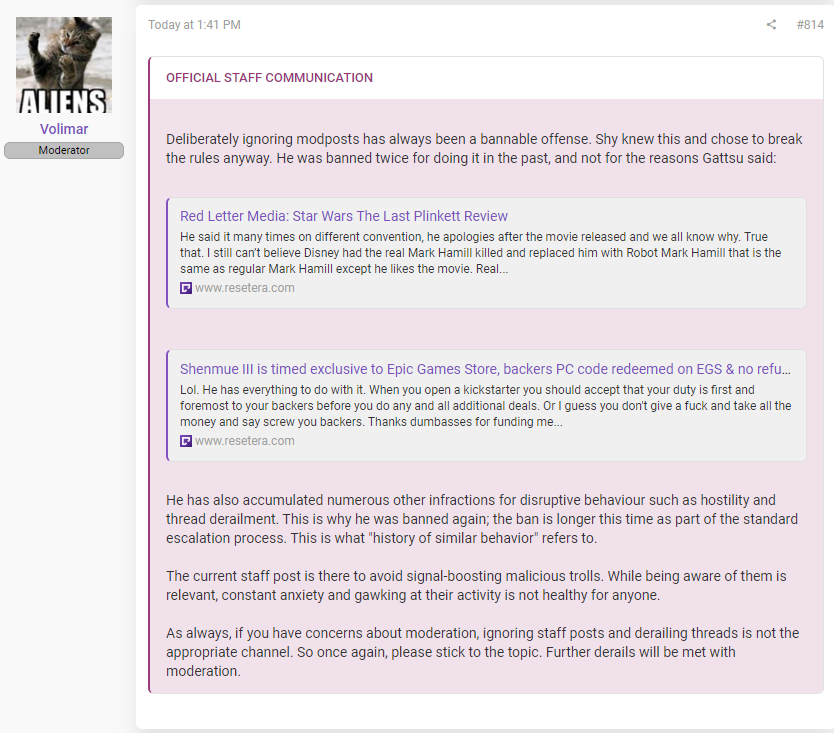The image size is (834, 733).
Task: Click www.resetera.com under the Shenmue III preview
Action: (245, 441)
